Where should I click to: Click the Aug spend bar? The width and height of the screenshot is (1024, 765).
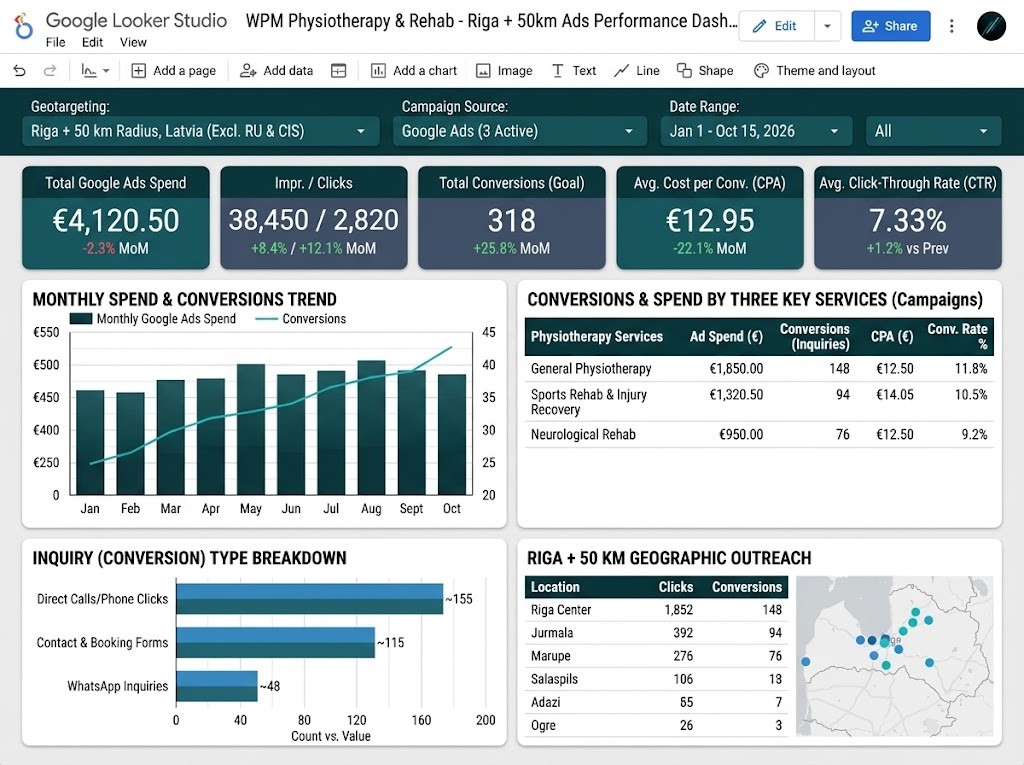click(x=371, y=427)
